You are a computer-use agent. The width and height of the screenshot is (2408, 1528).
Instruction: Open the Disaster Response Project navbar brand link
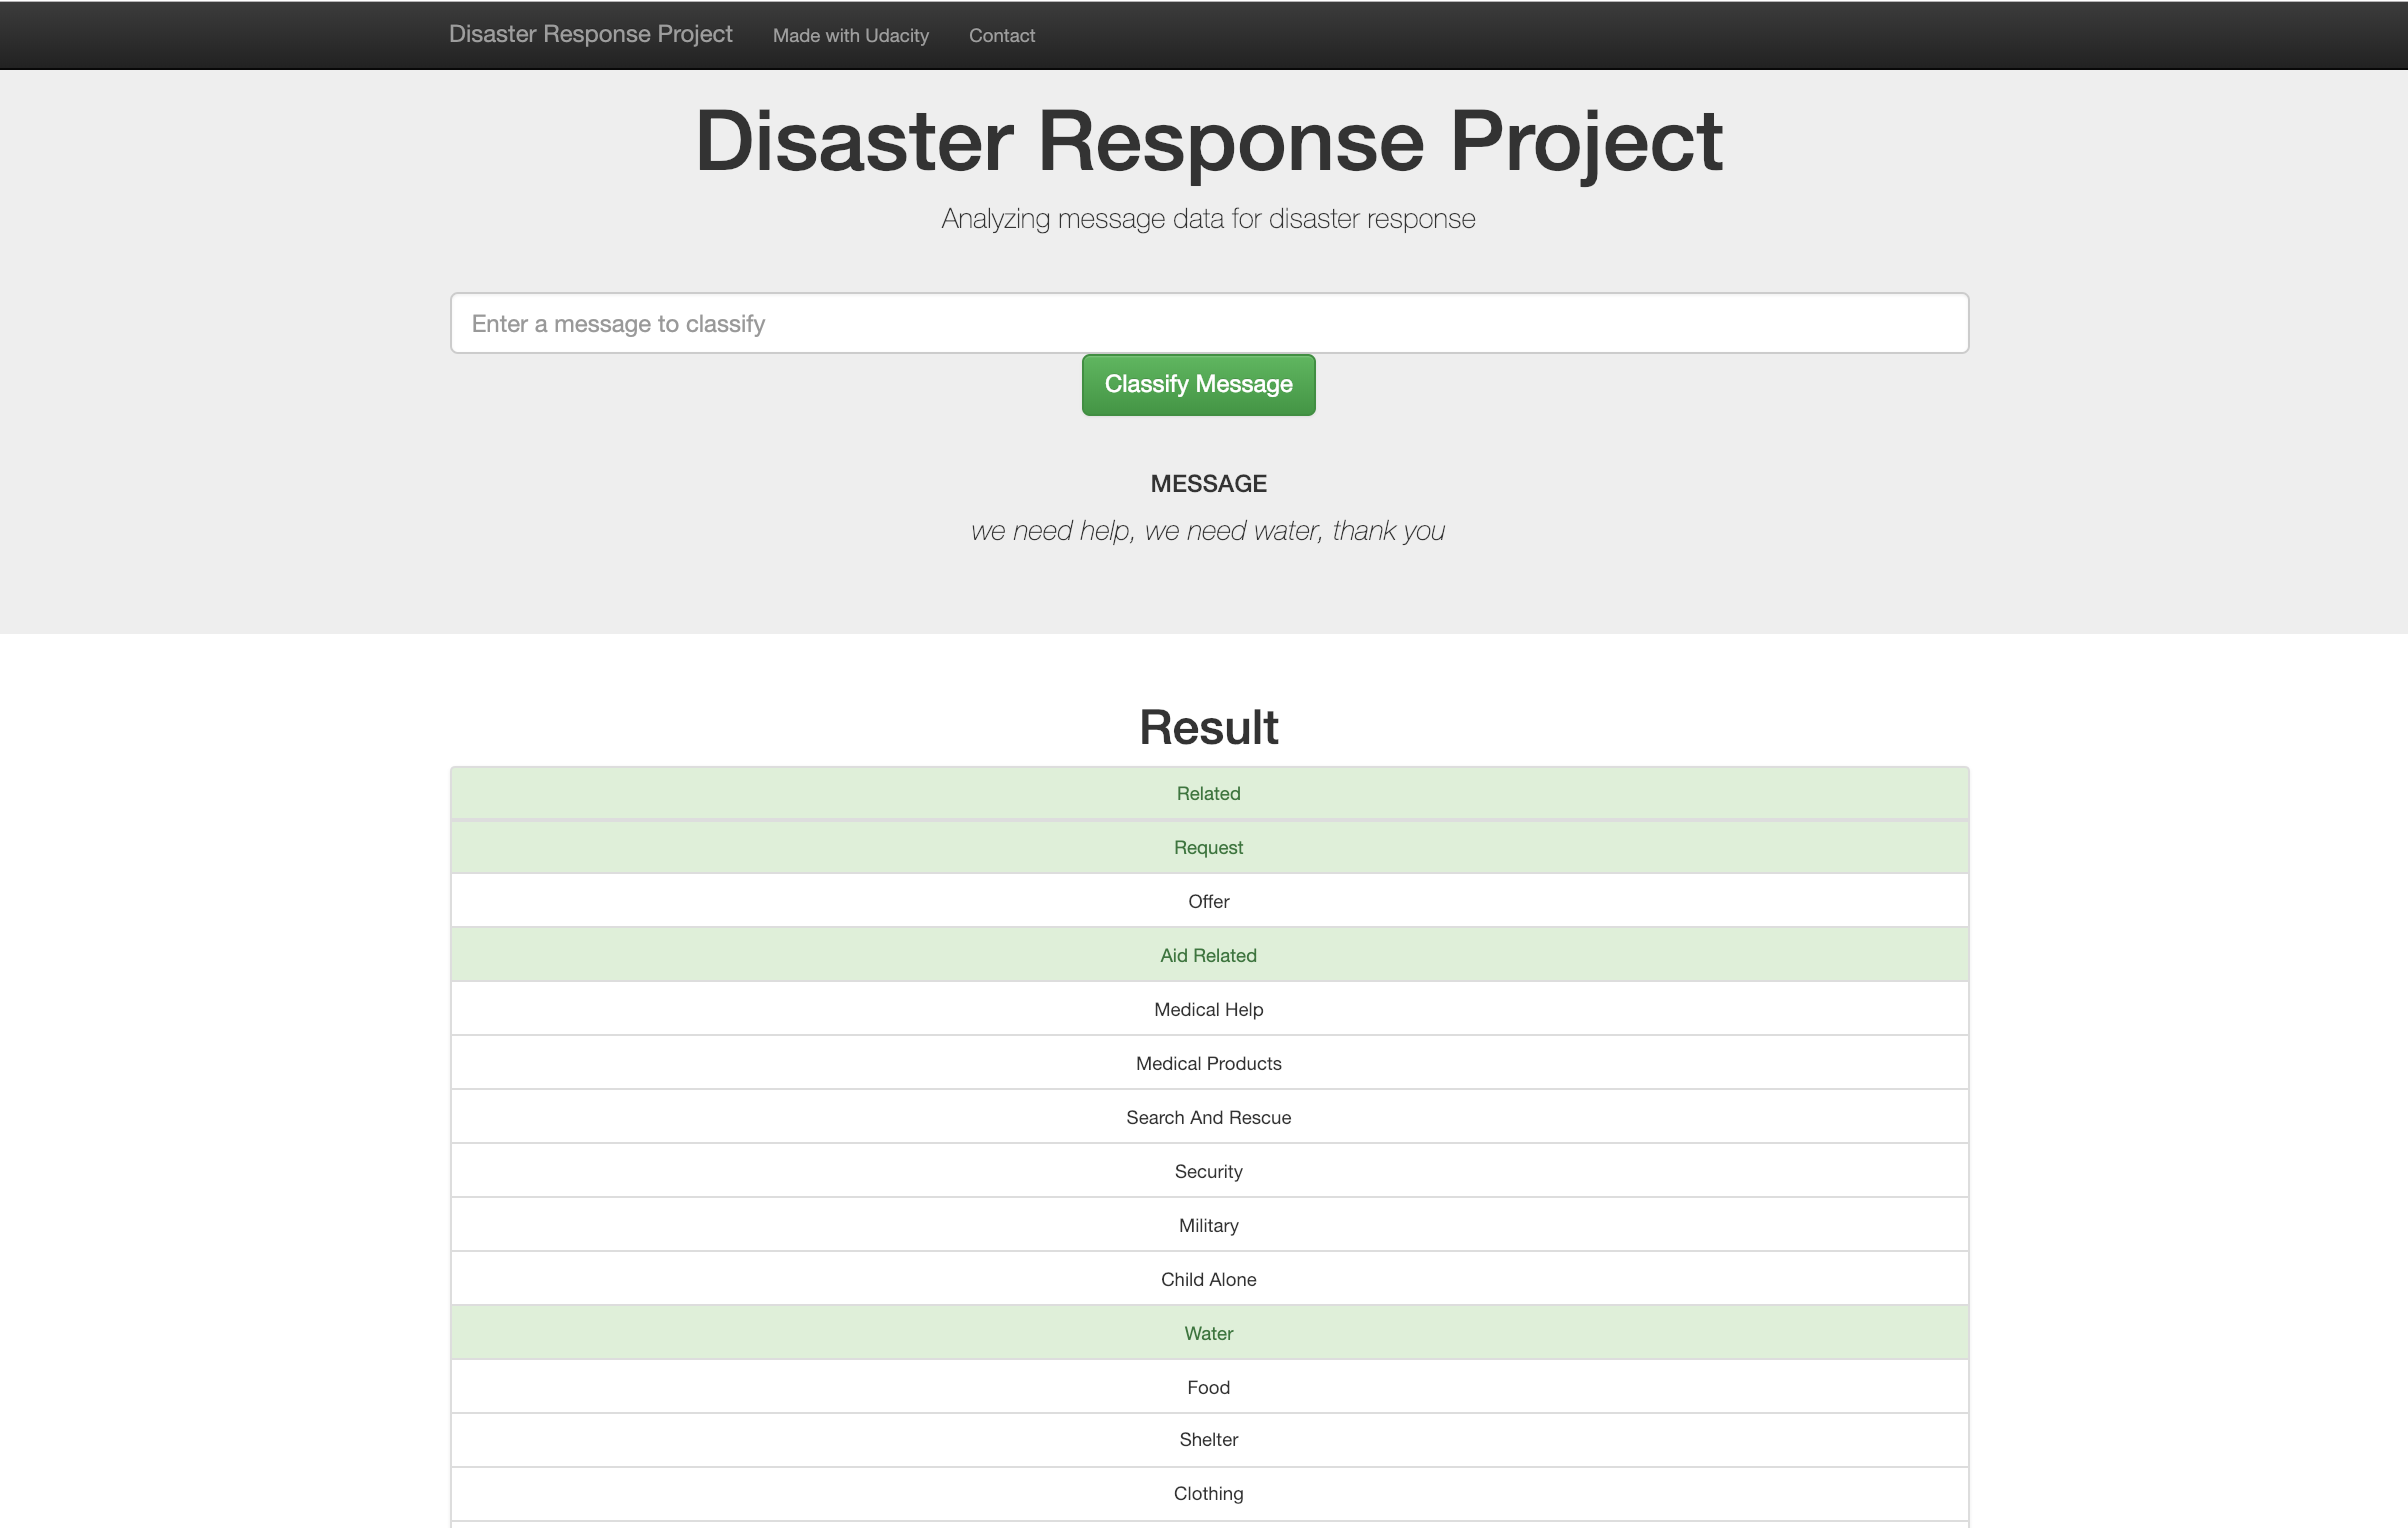pyautogui.click(x=590, y=34)
